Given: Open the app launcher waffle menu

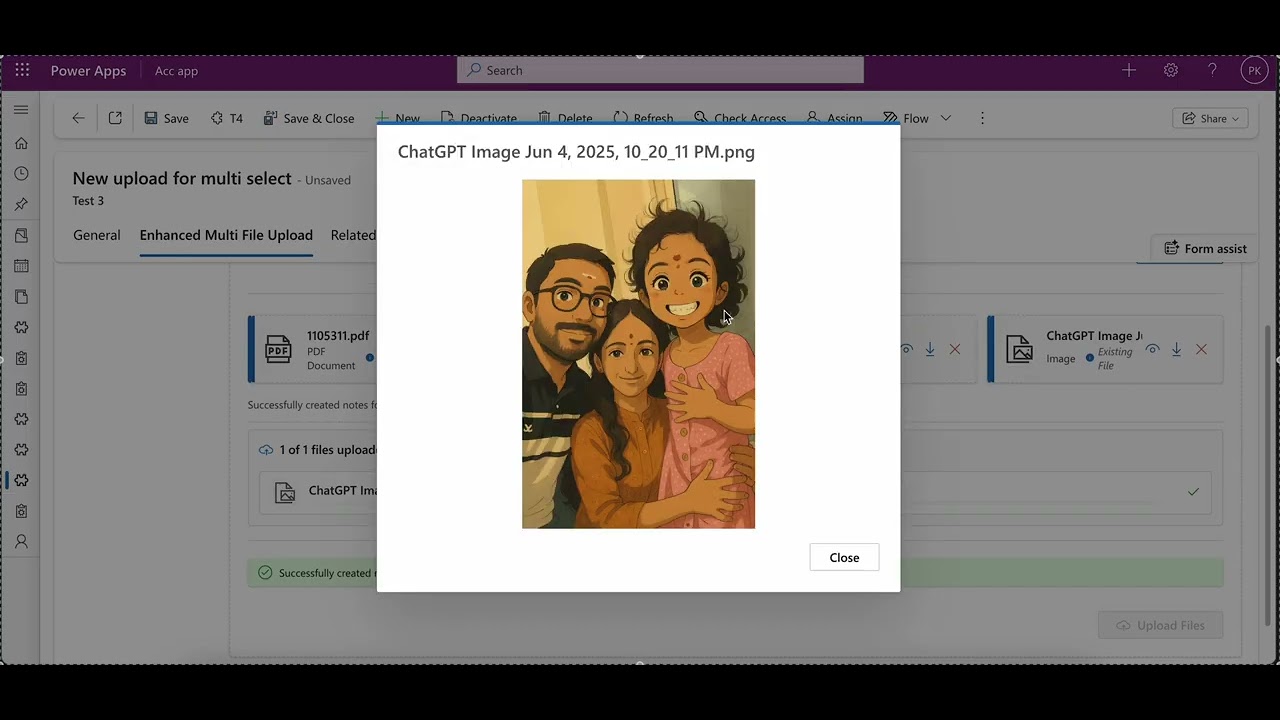Looking at the screenshot, I should (22, 70).
